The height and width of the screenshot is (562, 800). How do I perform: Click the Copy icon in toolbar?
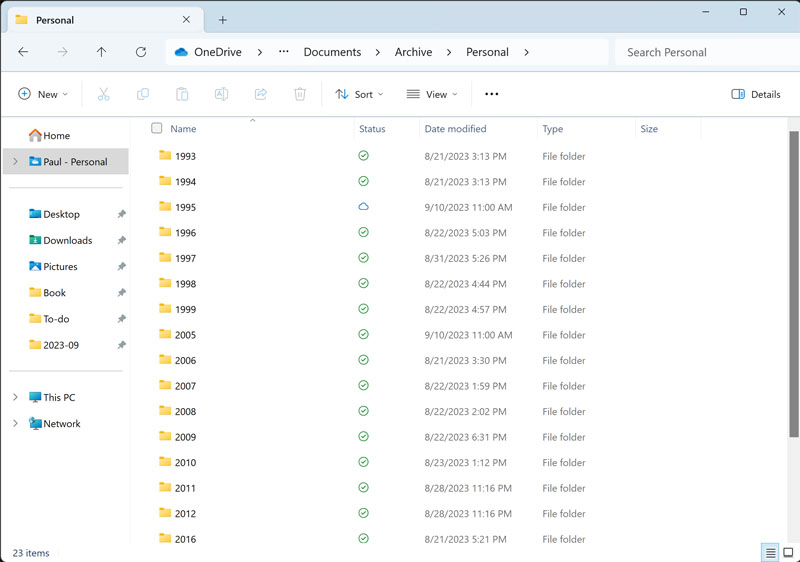(142, 94)
